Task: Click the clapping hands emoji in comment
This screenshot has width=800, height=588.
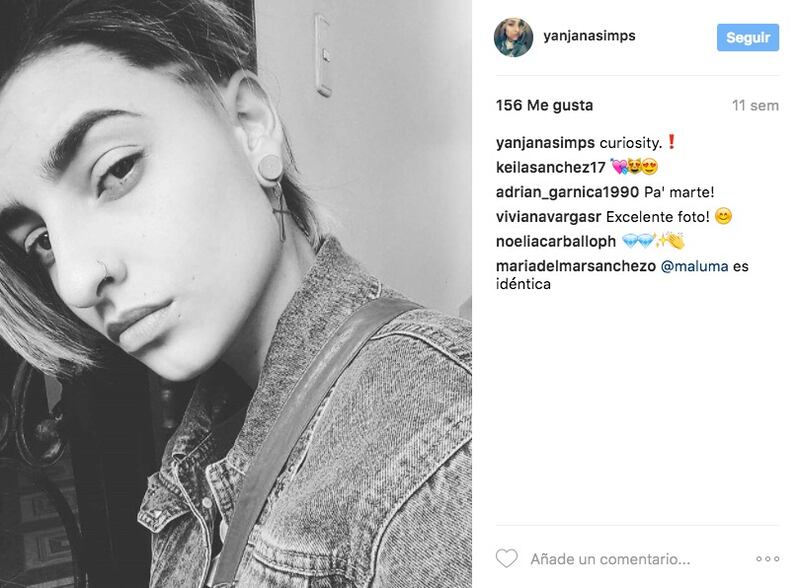Action: coord(674,241)
